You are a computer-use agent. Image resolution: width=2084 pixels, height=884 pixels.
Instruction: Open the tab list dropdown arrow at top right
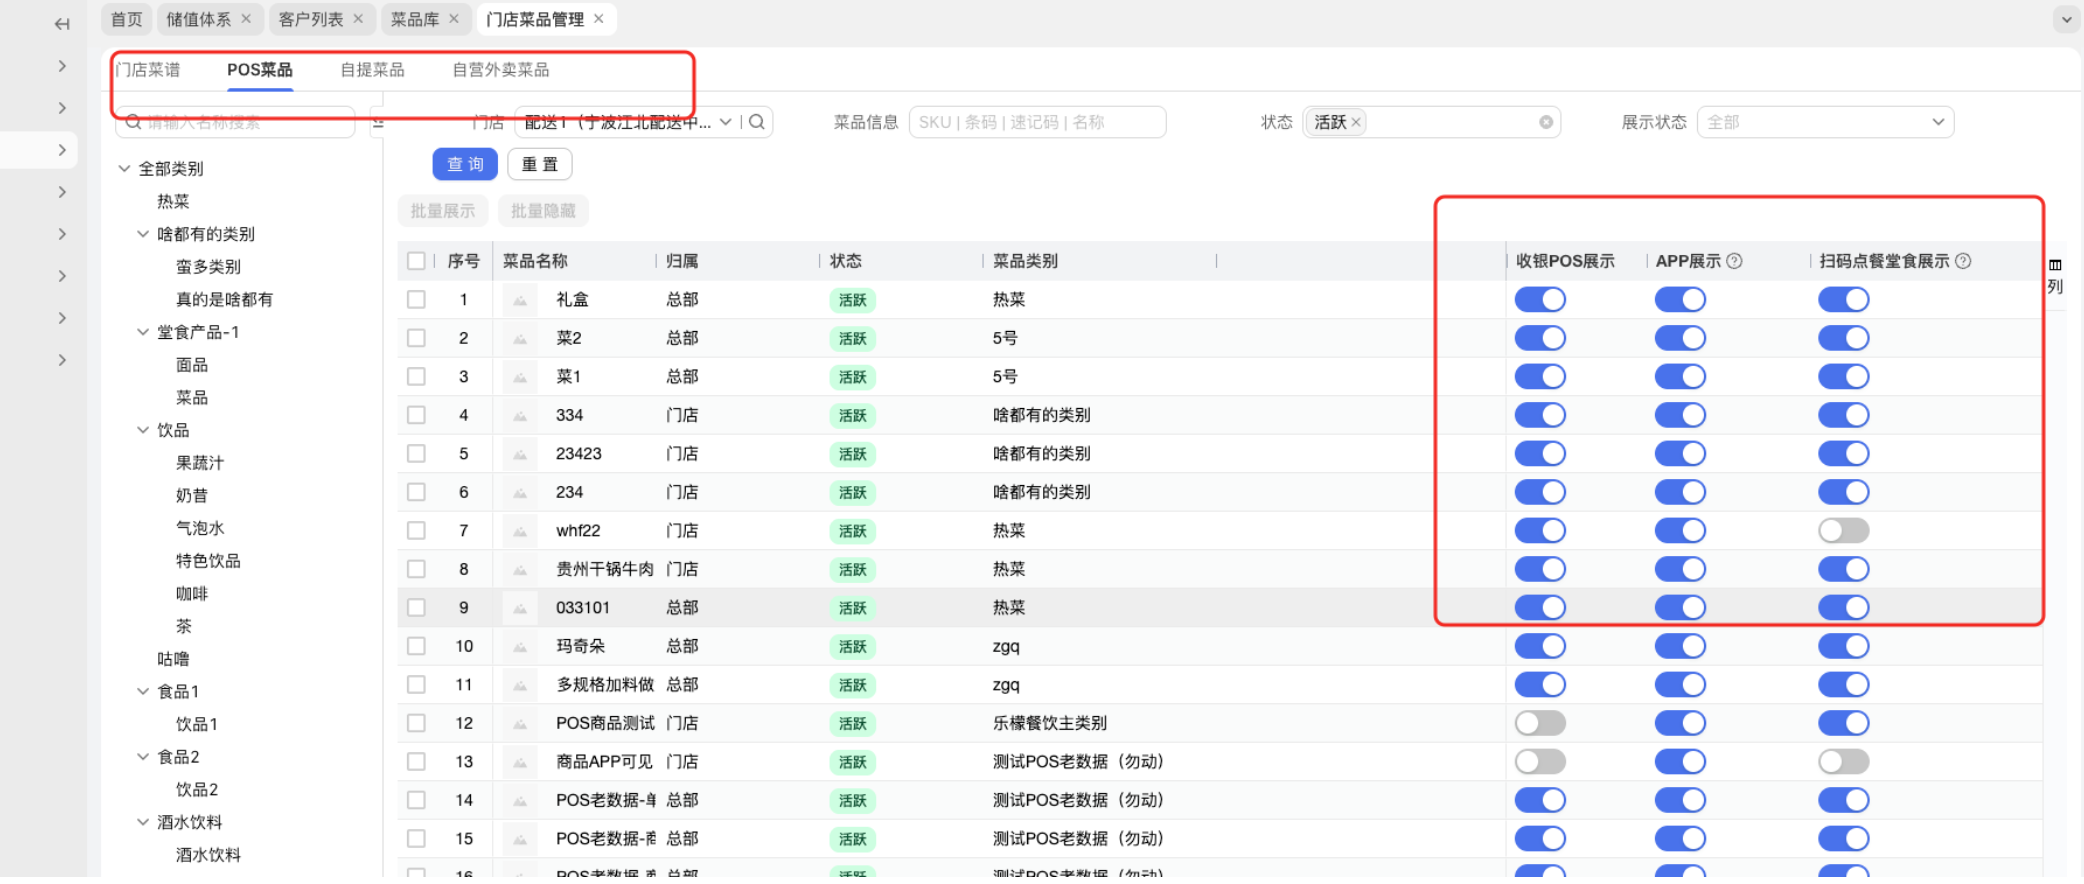pos(2066,19)
